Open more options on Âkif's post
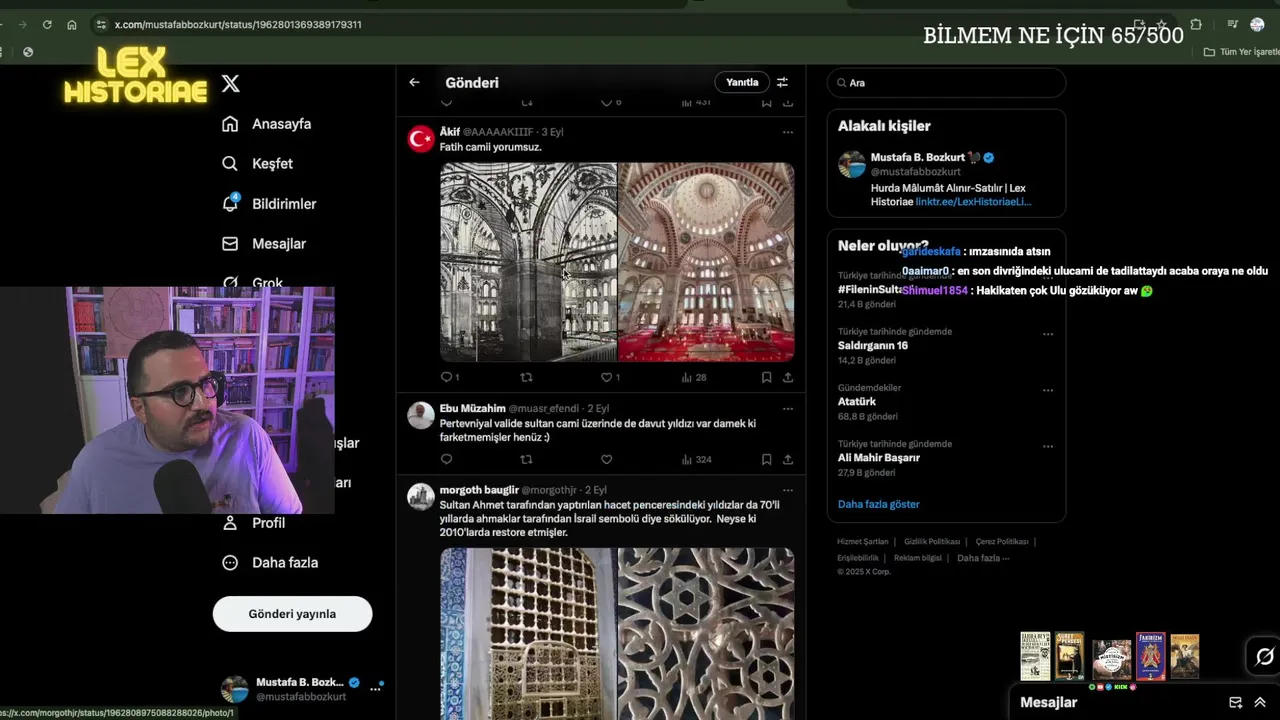The height and width of the screenshot is (720, 1280). point(788,132)
